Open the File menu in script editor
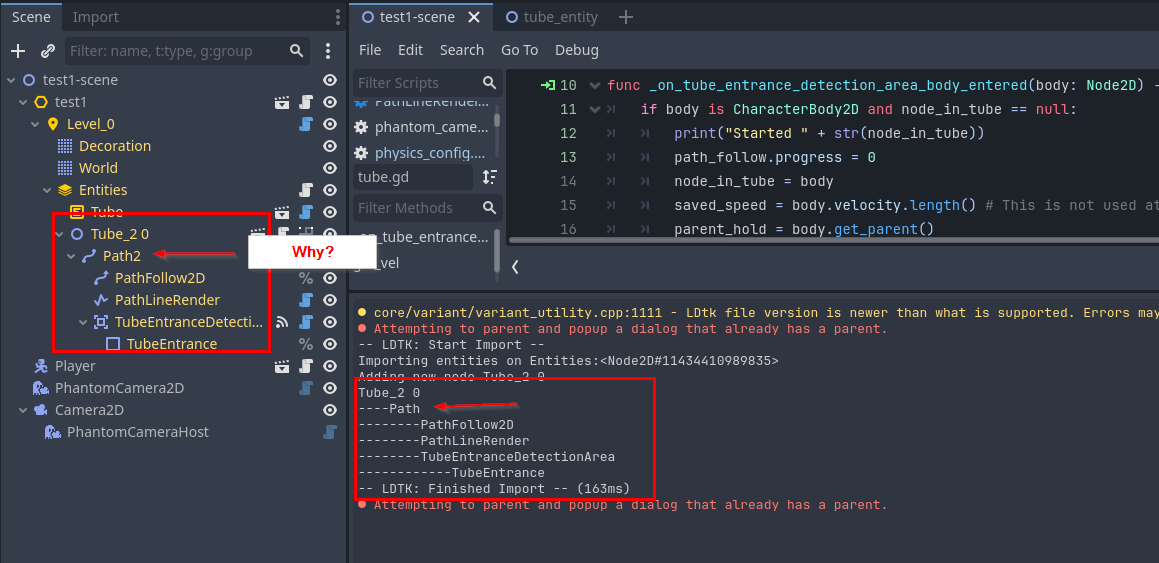Viewport: 1159px width, 563px height. (x=370, y=50)
